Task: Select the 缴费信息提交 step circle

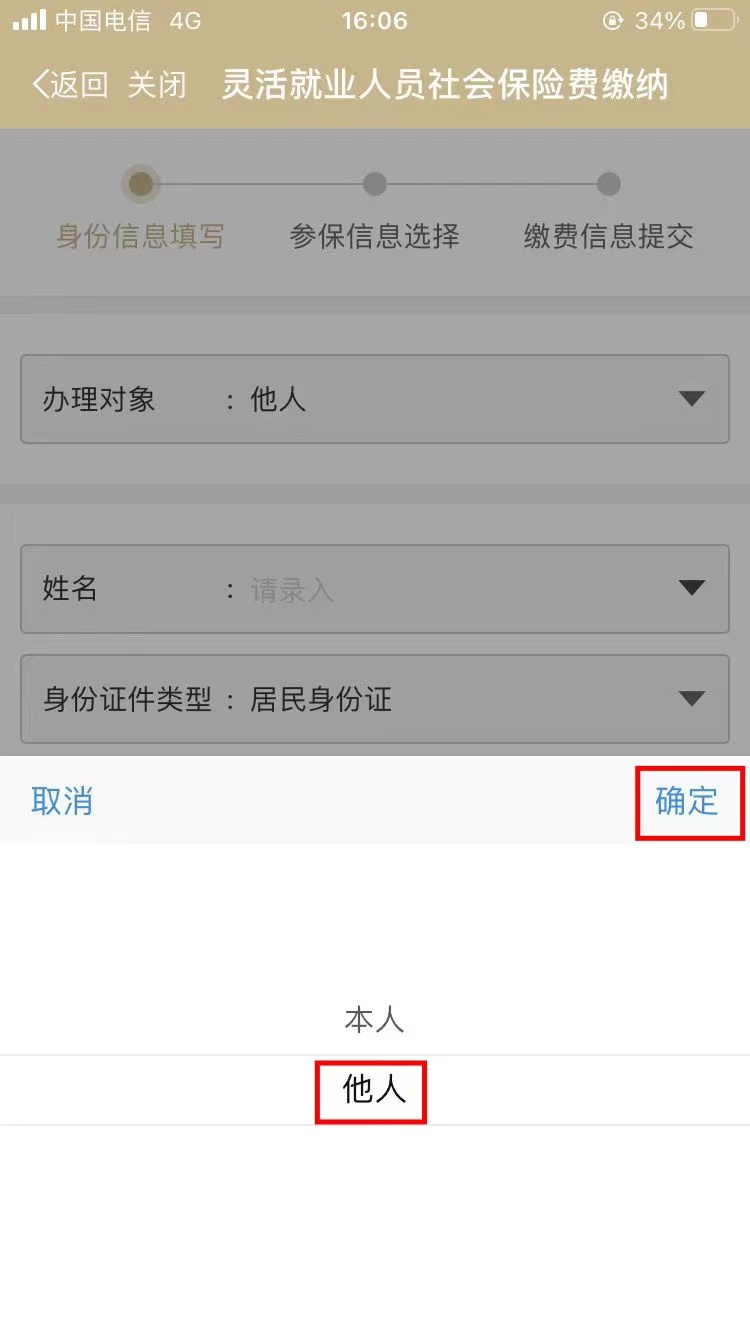Action: coord(609,184)
